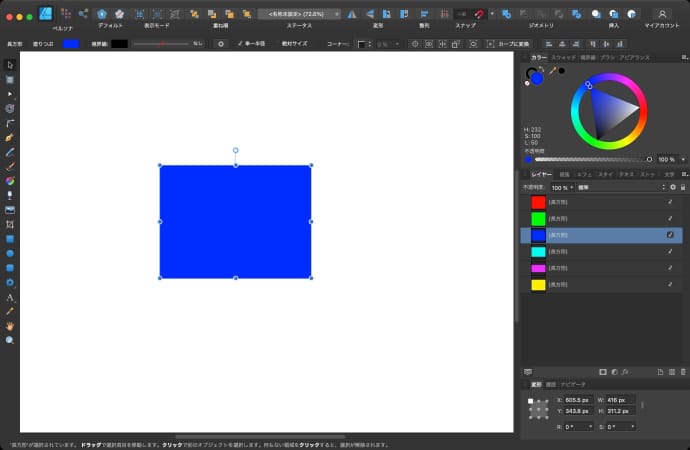Toggle visibility of selected blue layer
This screenshot has height=450, width=690.
pos(670,235)
